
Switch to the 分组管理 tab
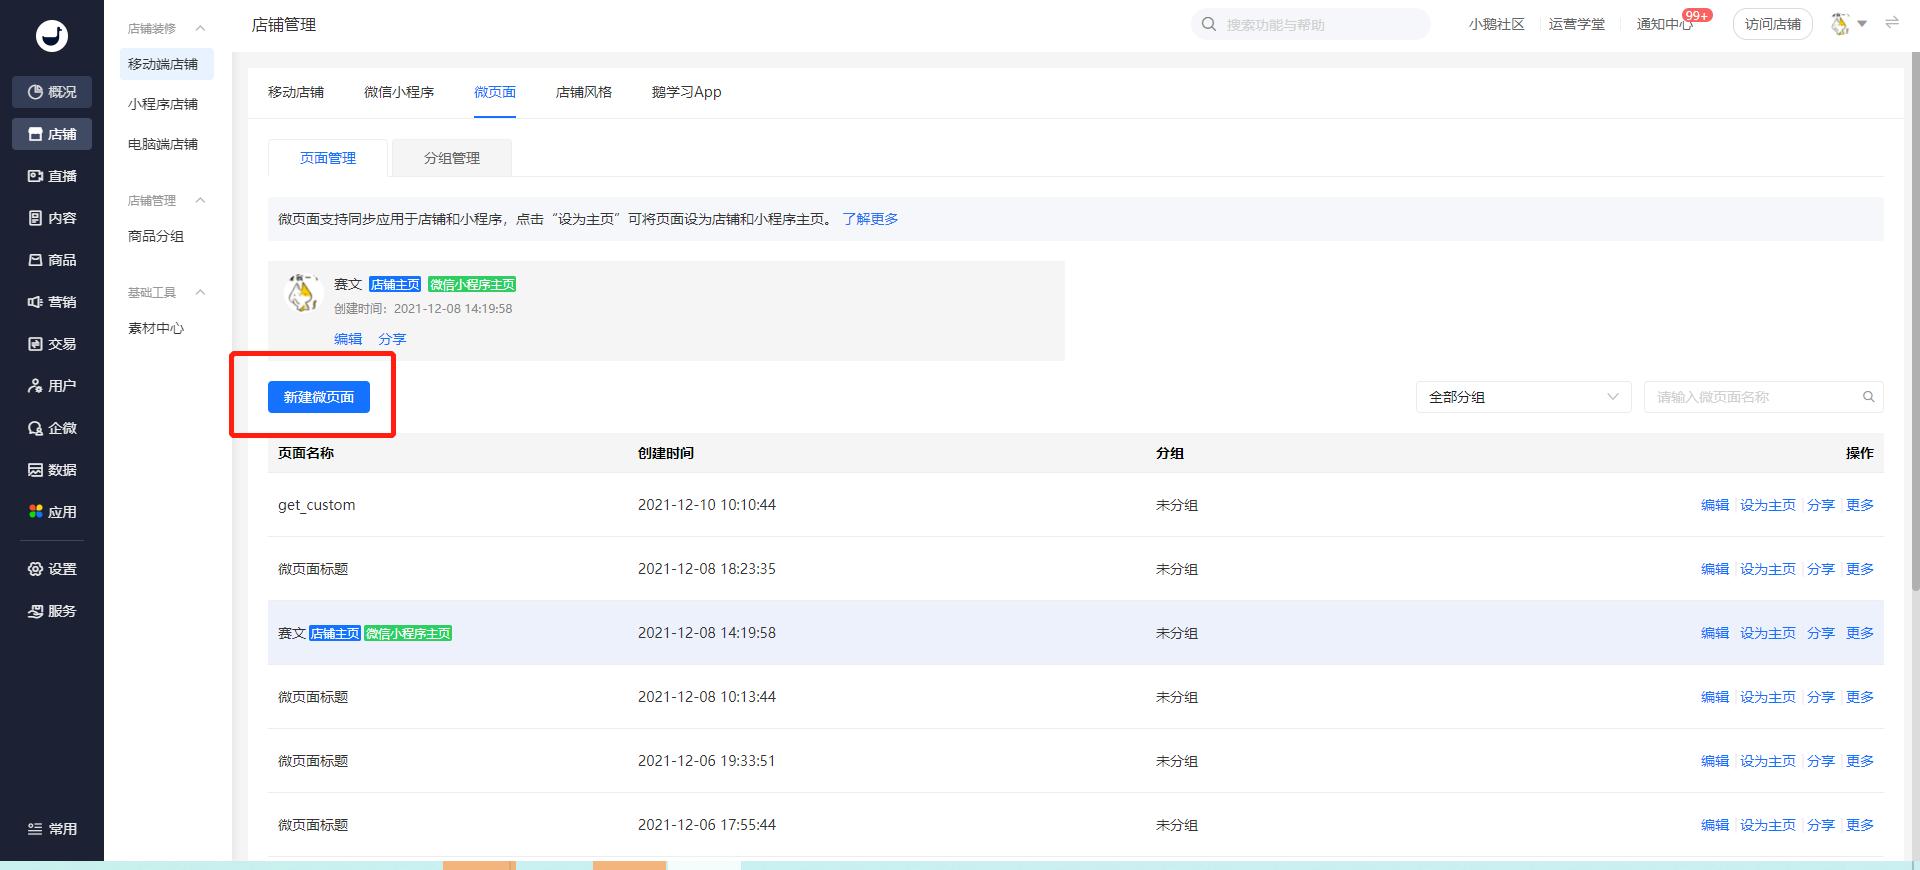(x=452, y=158)
